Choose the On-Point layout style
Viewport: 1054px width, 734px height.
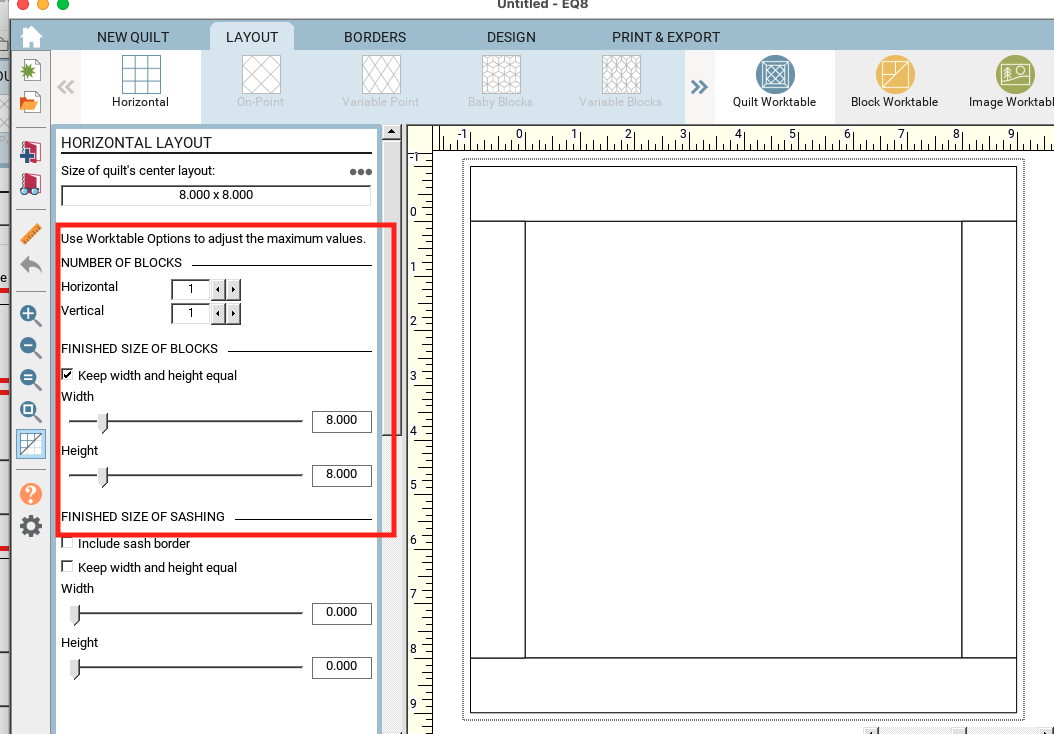point(261,82)
